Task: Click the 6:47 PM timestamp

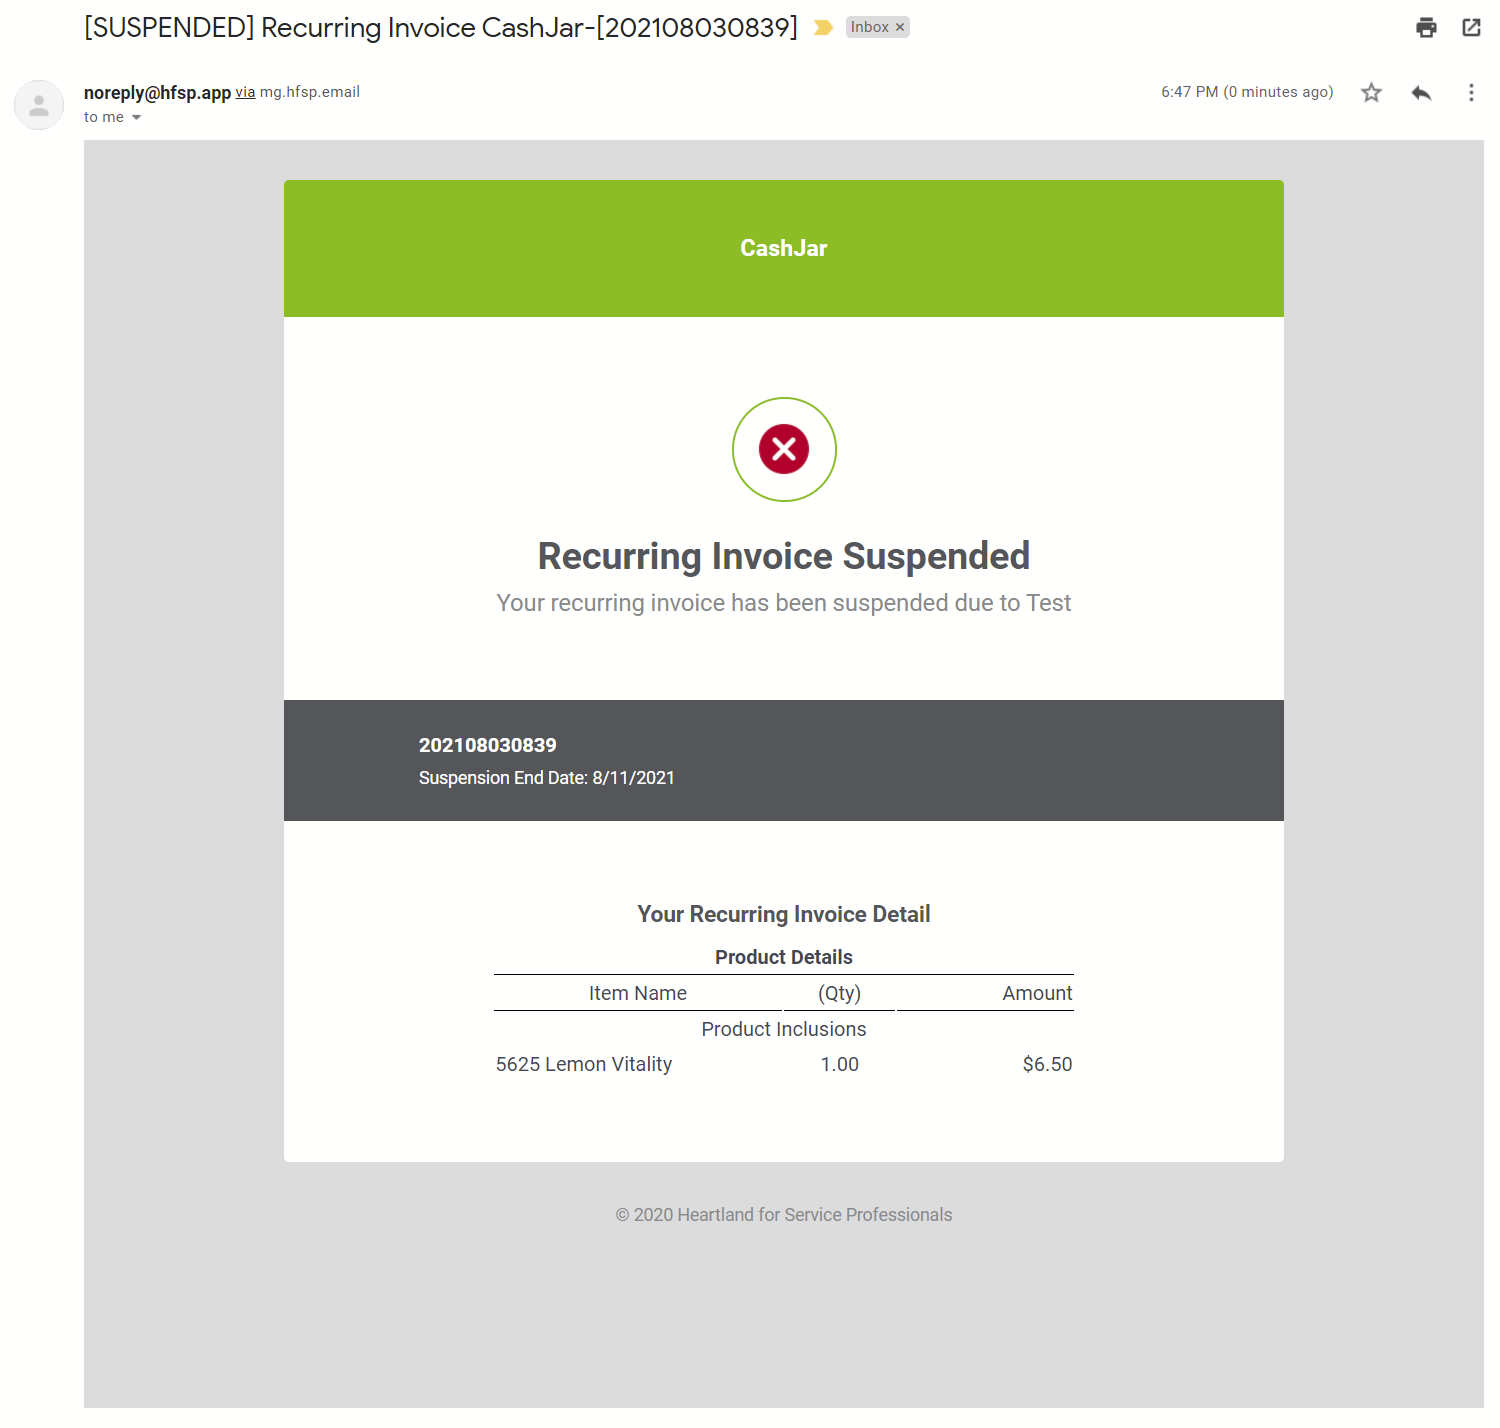Action: coord(1247,92)
